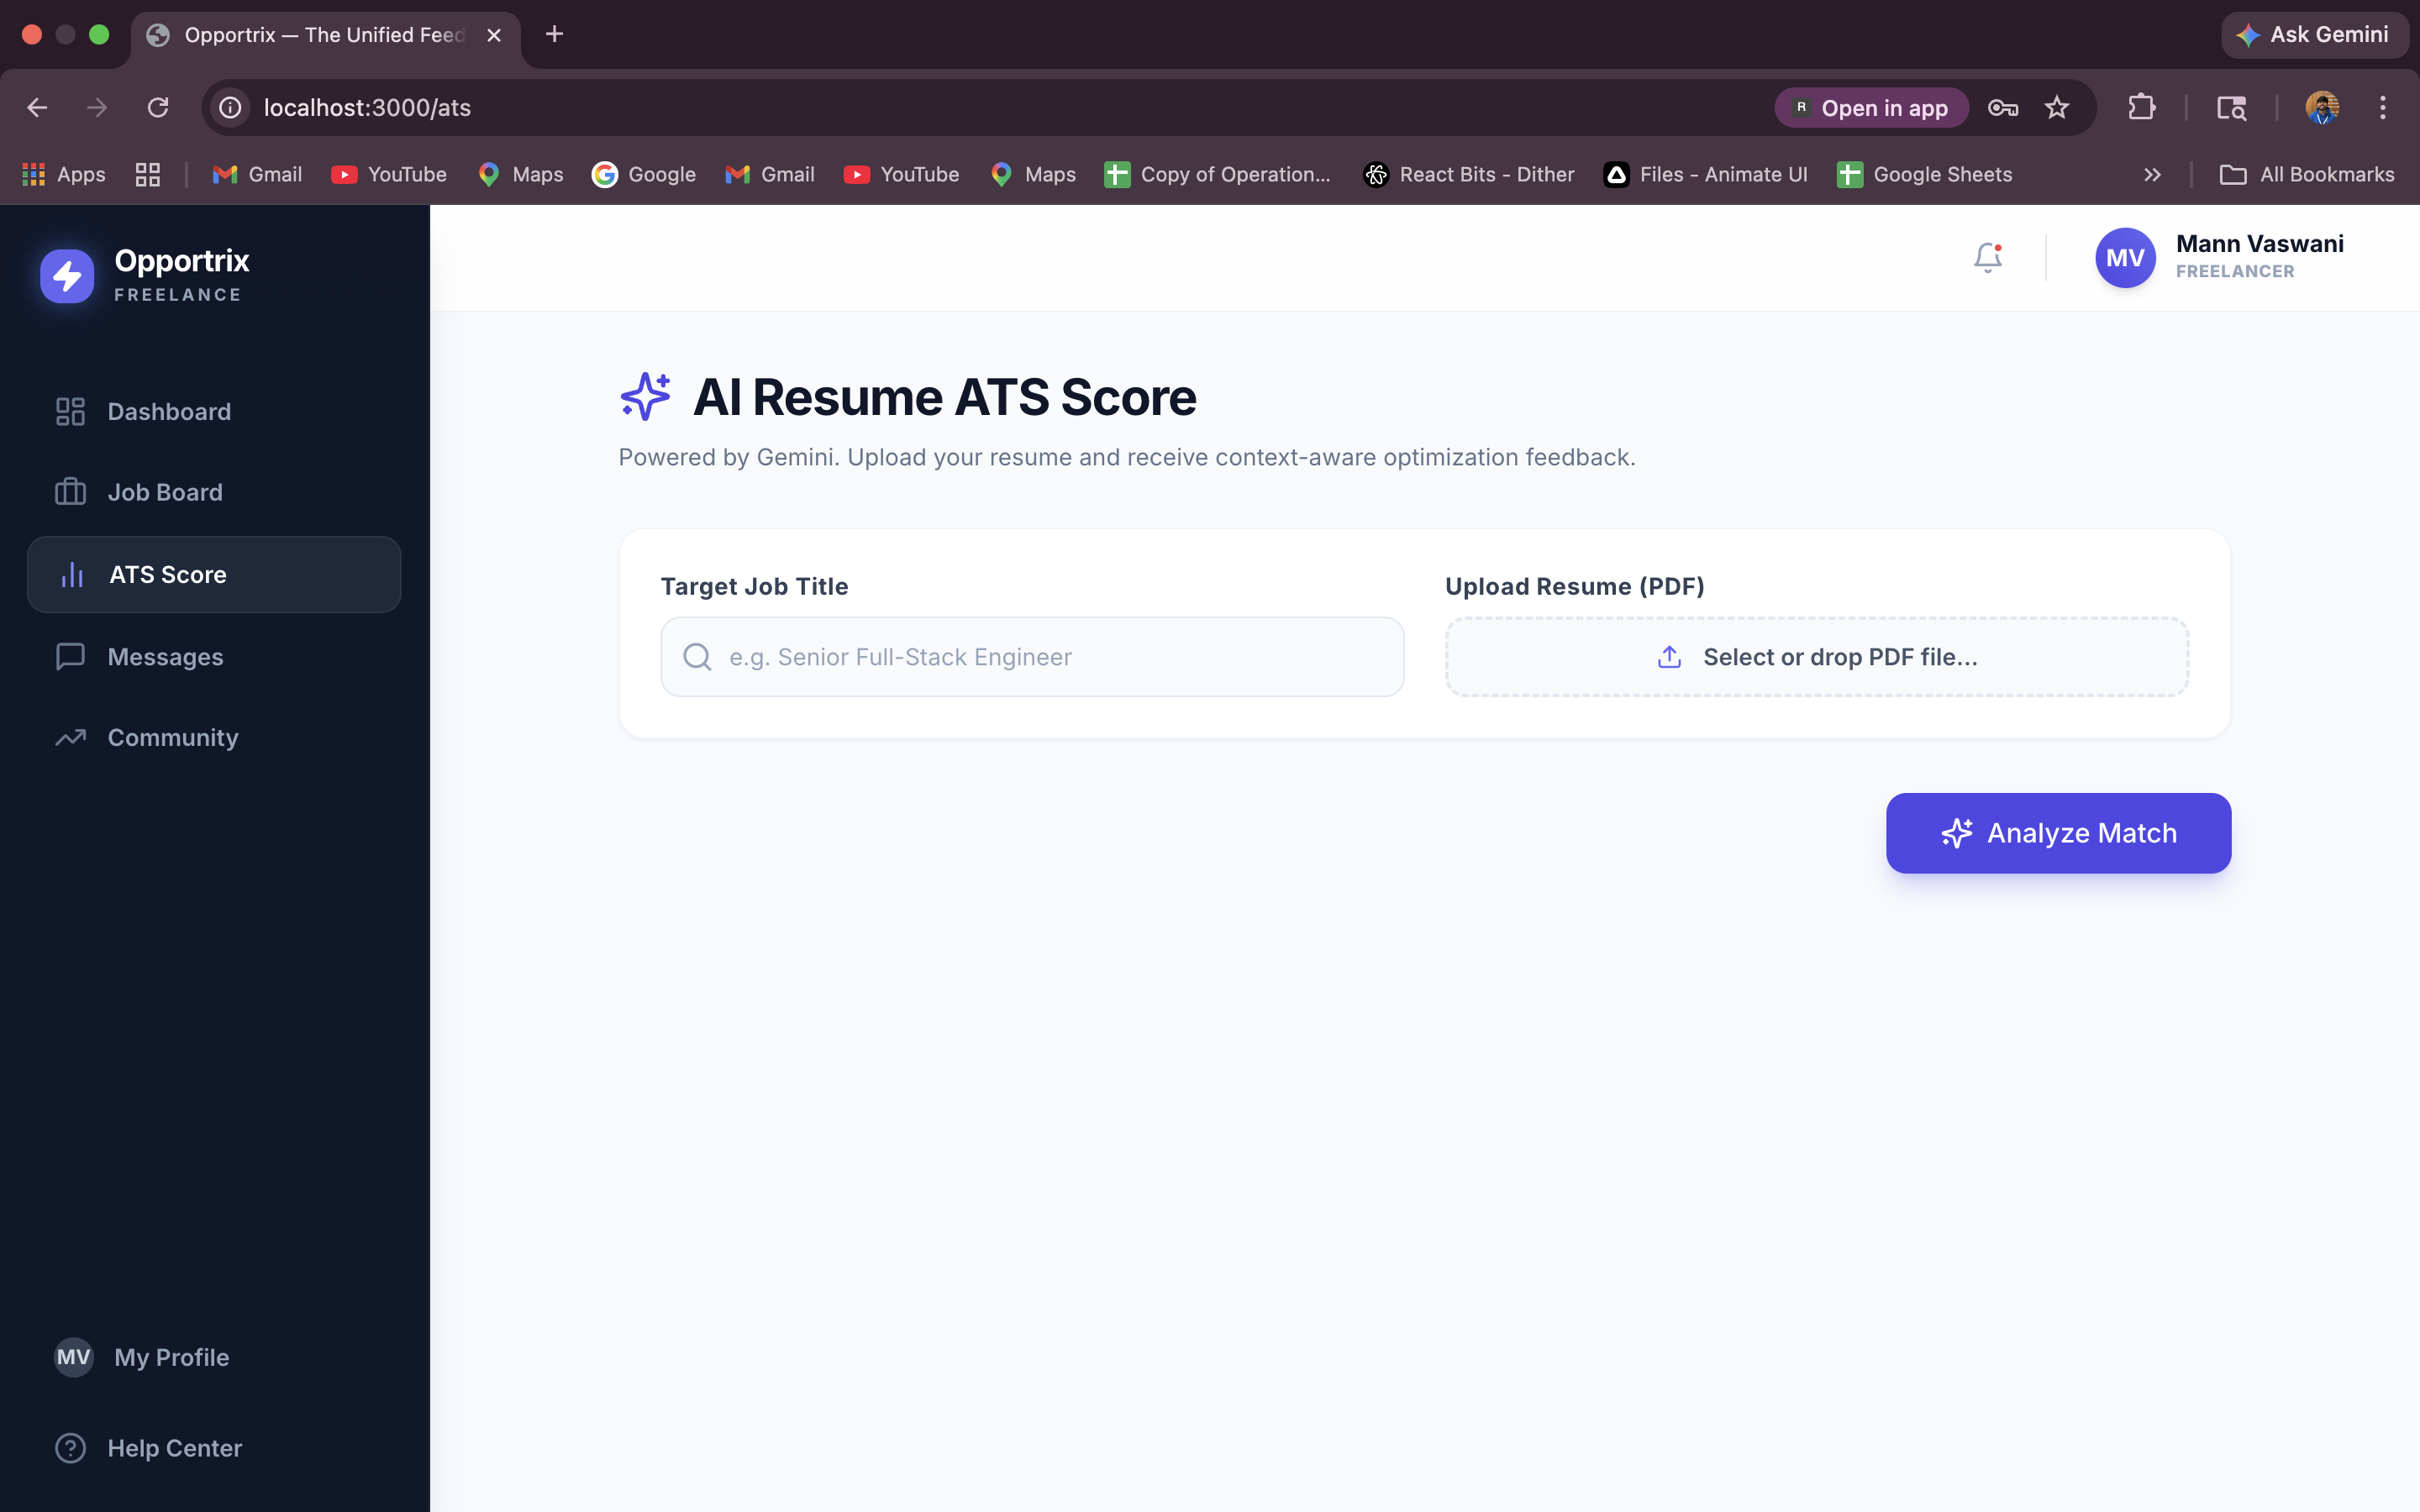Image resolution: width=2420 pixels, height=1512 pixels.
Task: Reload the page with the refresh icon
Action: pos(158,108)
